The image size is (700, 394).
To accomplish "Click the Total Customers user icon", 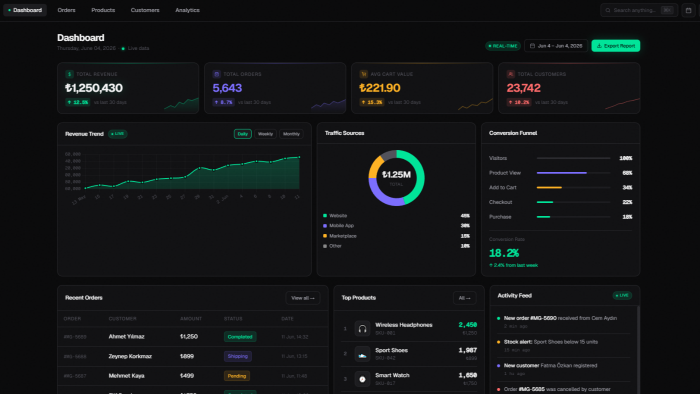I will 511,74.
